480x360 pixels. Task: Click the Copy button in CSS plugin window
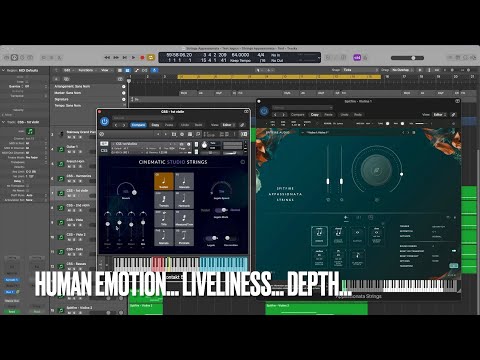pos(155,125)
